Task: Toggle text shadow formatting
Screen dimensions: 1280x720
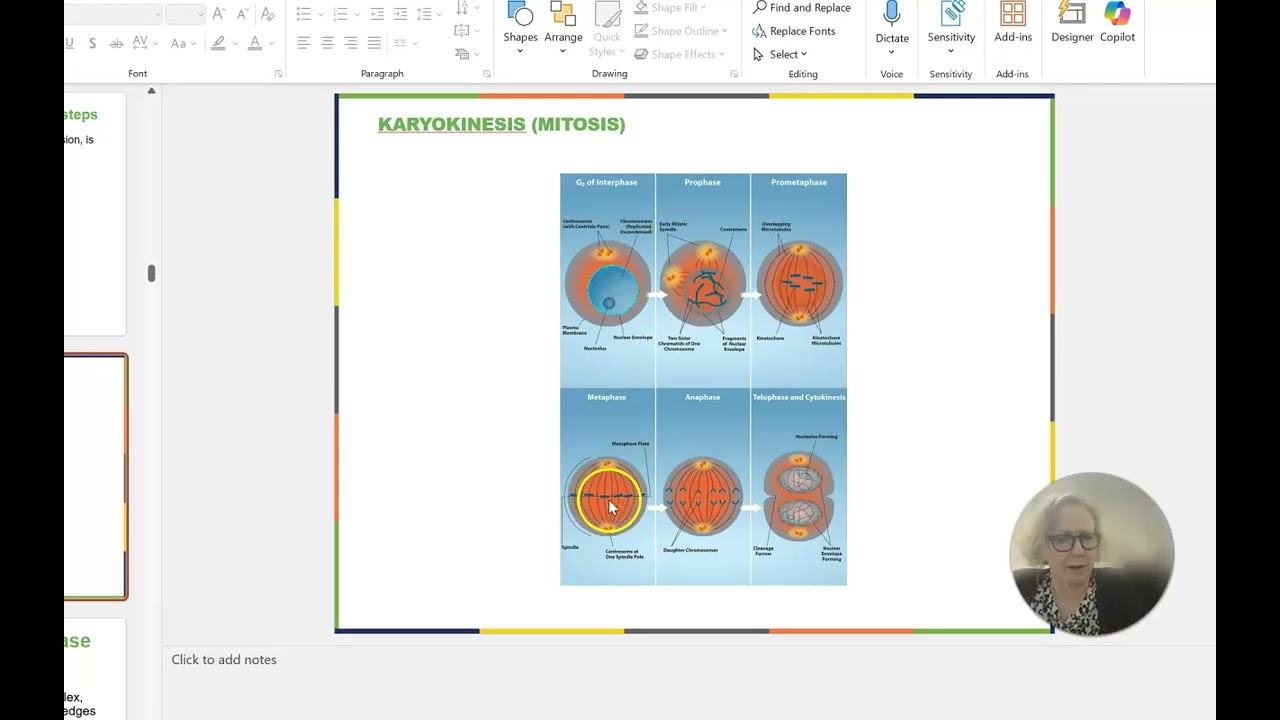Action: click(x=92, y=43)
